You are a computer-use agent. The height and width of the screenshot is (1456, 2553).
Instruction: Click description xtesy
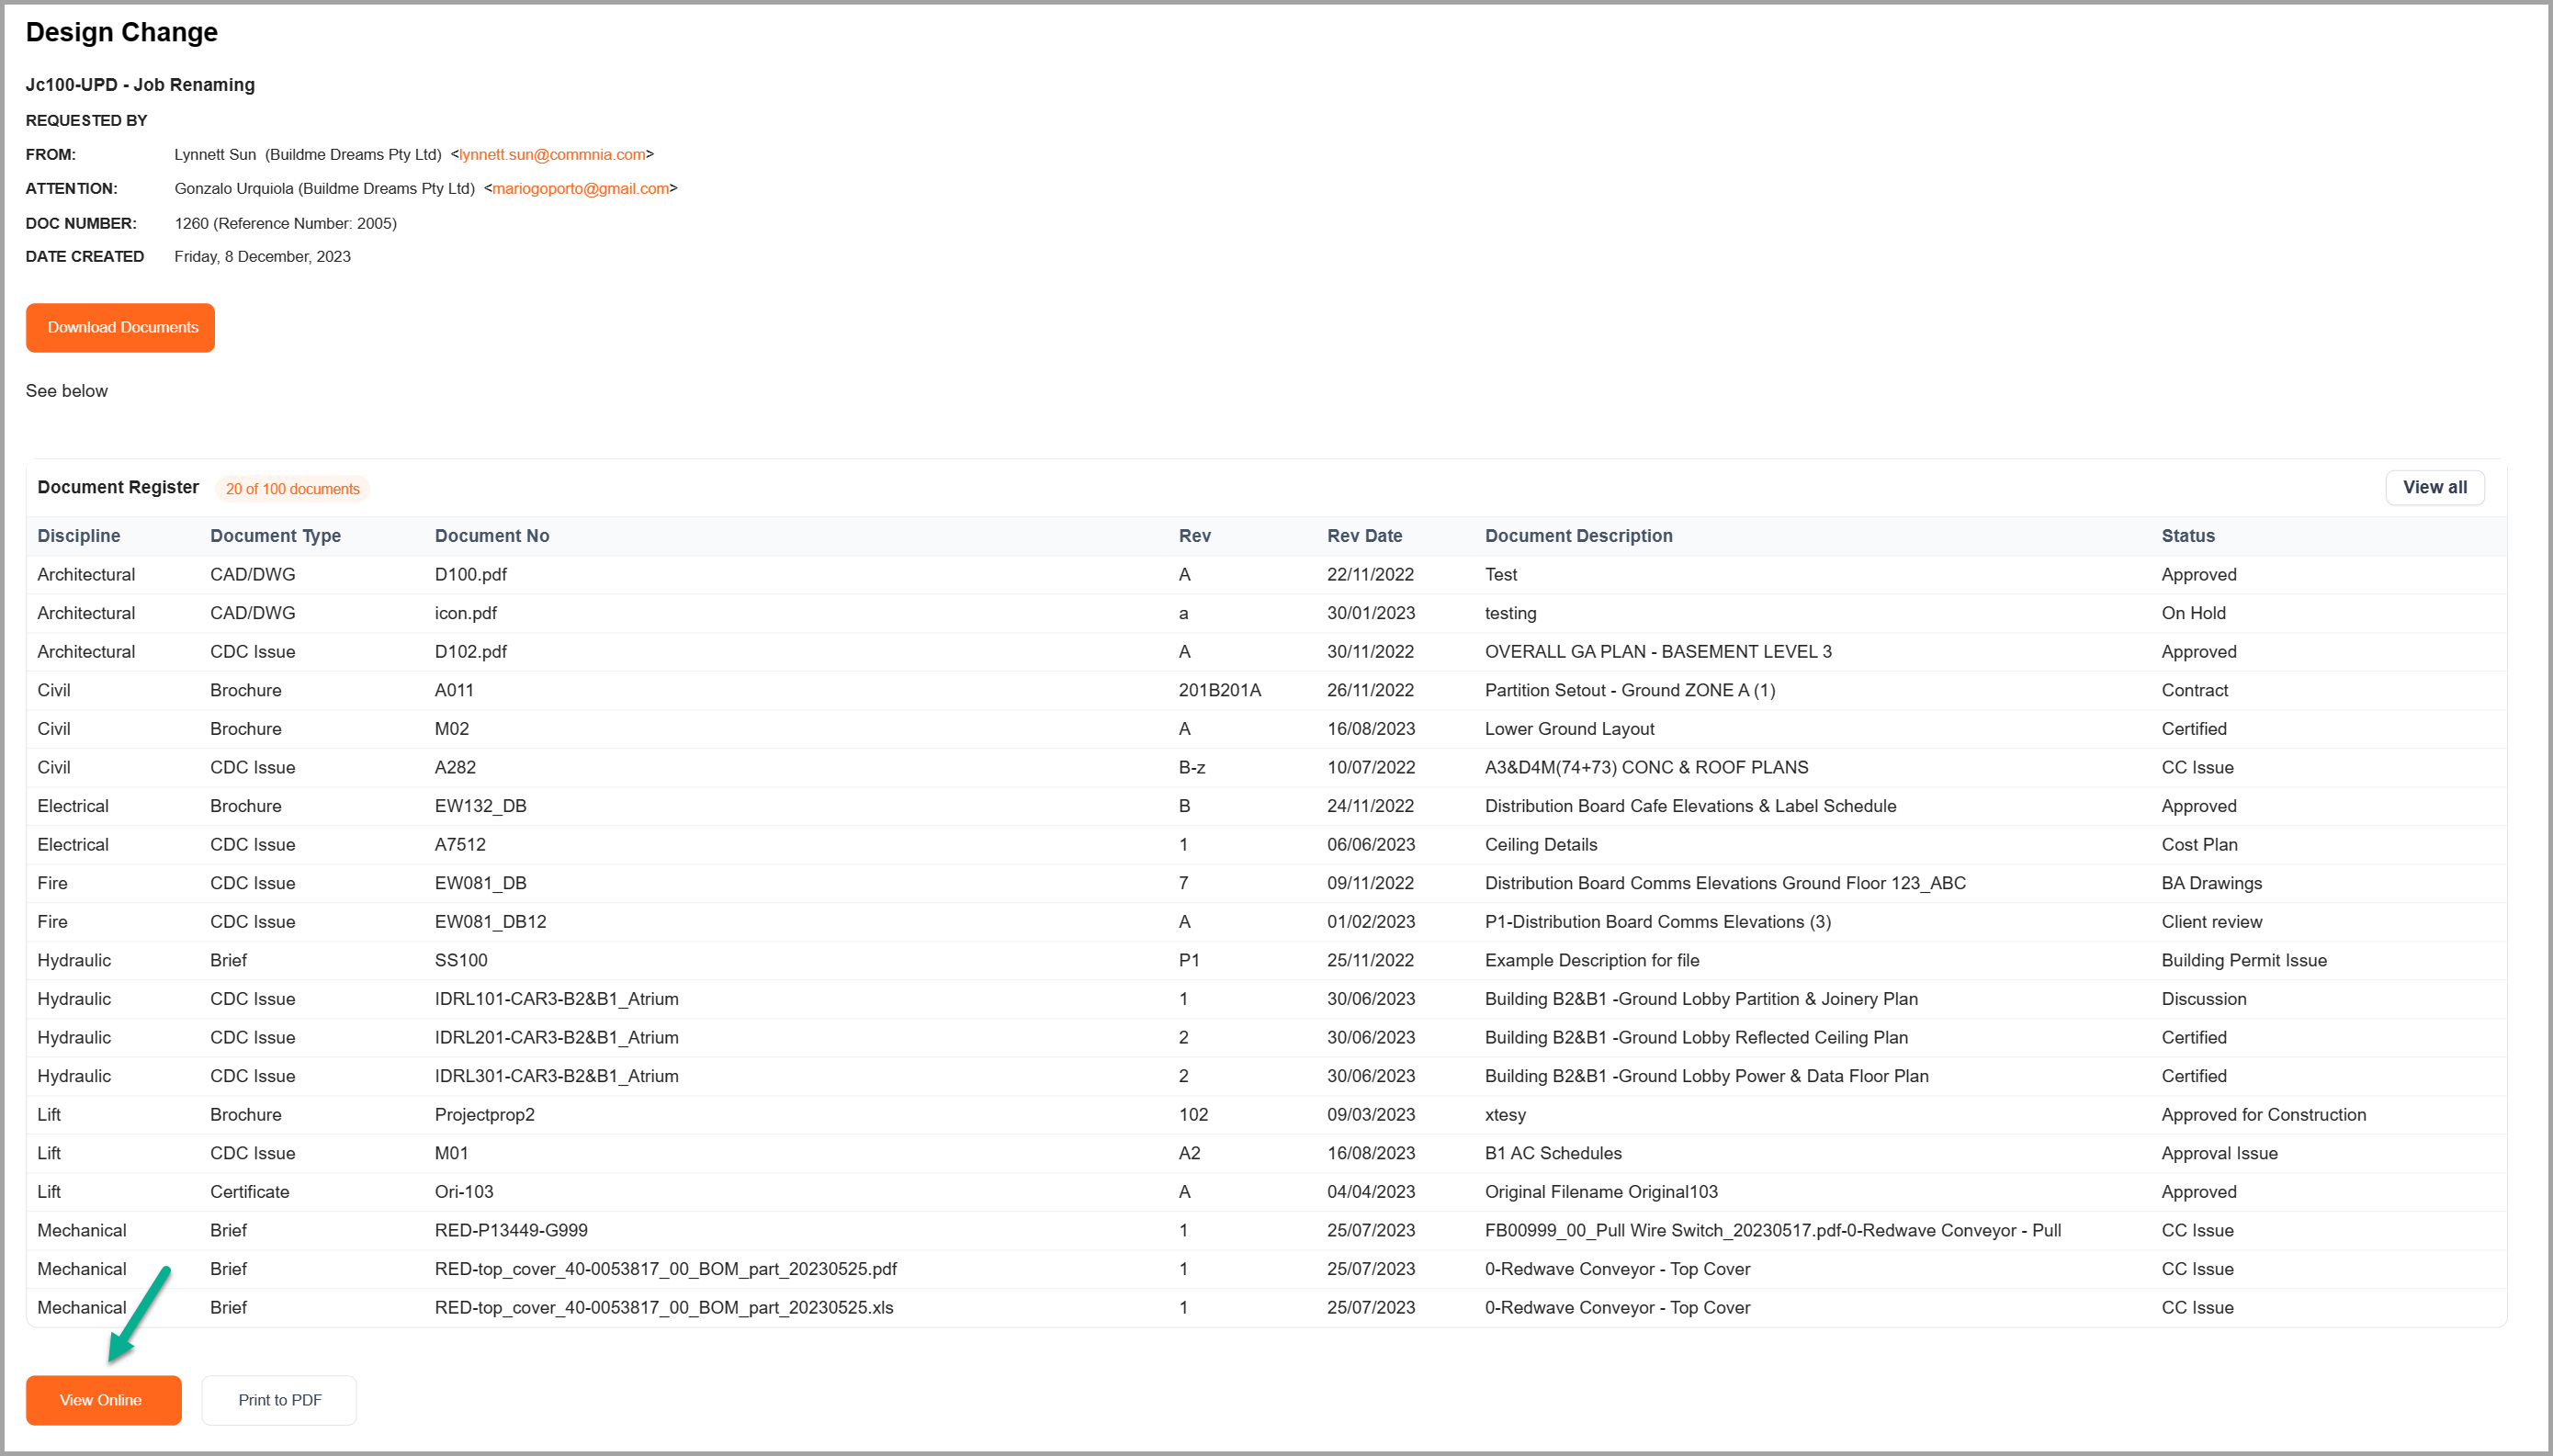(1505, 1115)
